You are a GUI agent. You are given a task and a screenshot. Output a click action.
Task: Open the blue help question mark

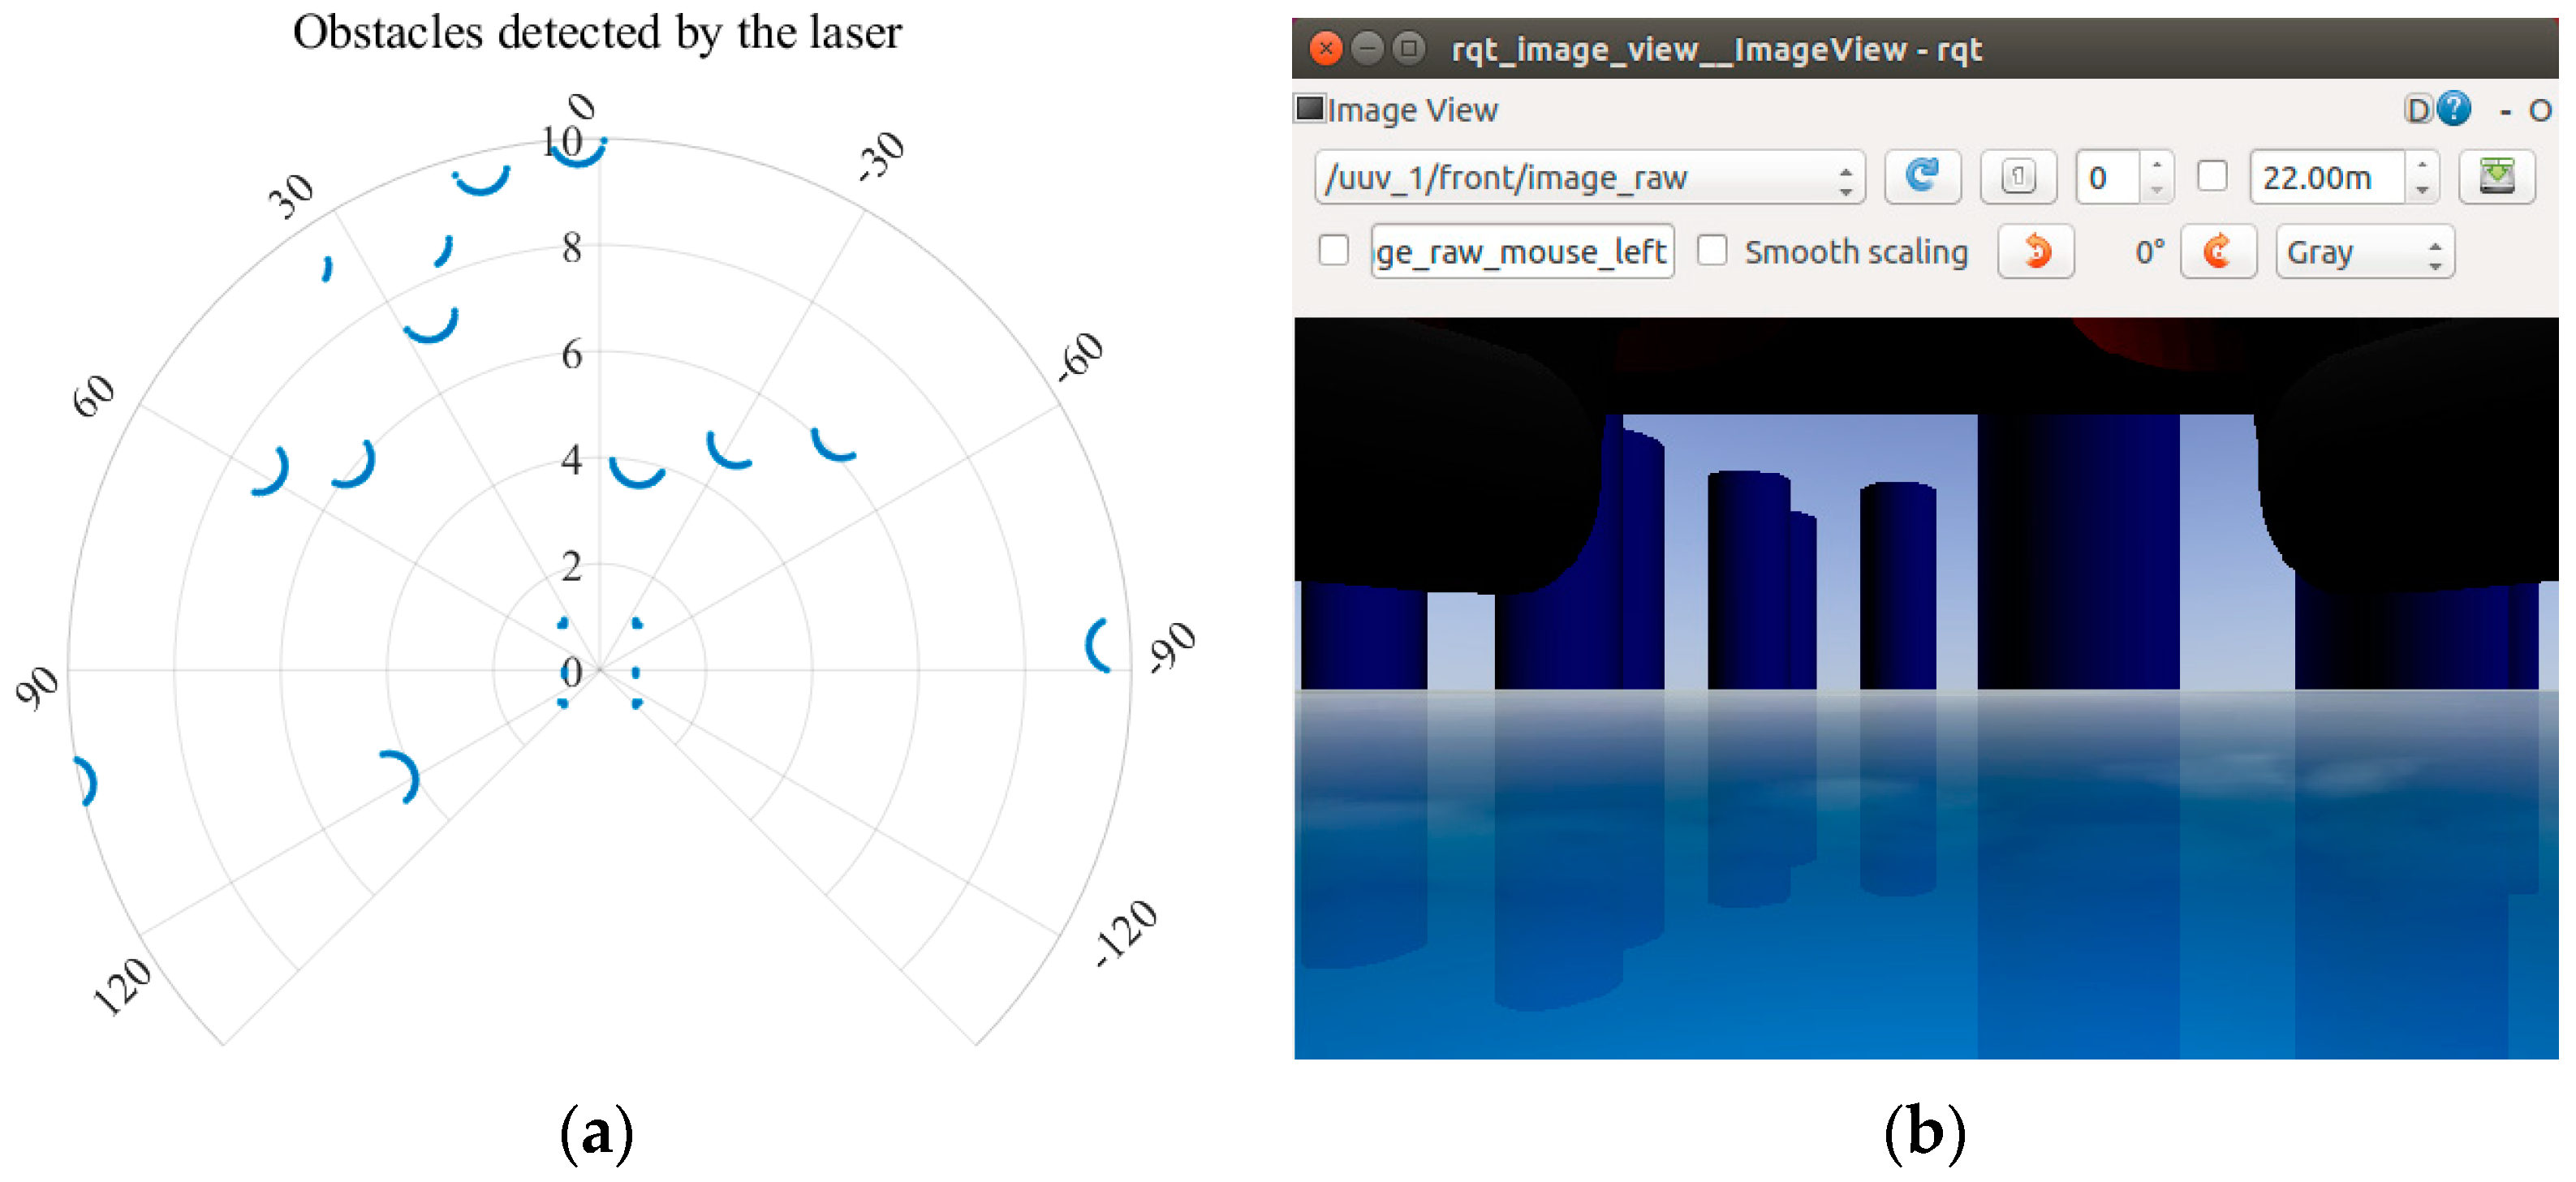point(2454,108)
